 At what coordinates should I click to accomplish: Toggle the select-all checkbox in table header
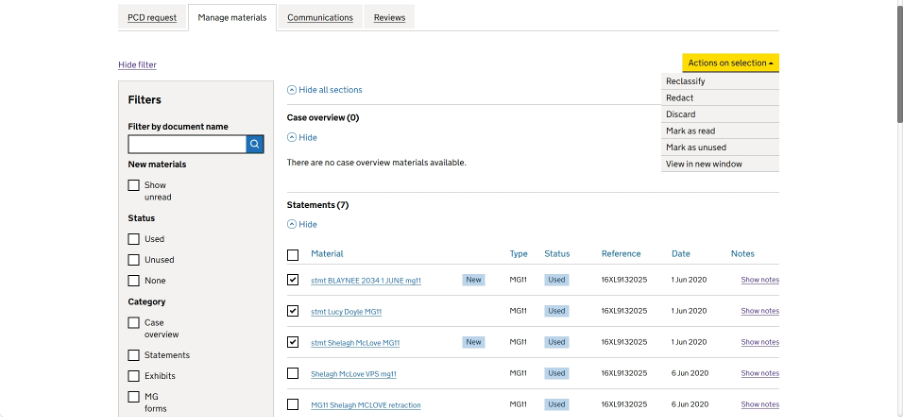click(x=293, y=254)
